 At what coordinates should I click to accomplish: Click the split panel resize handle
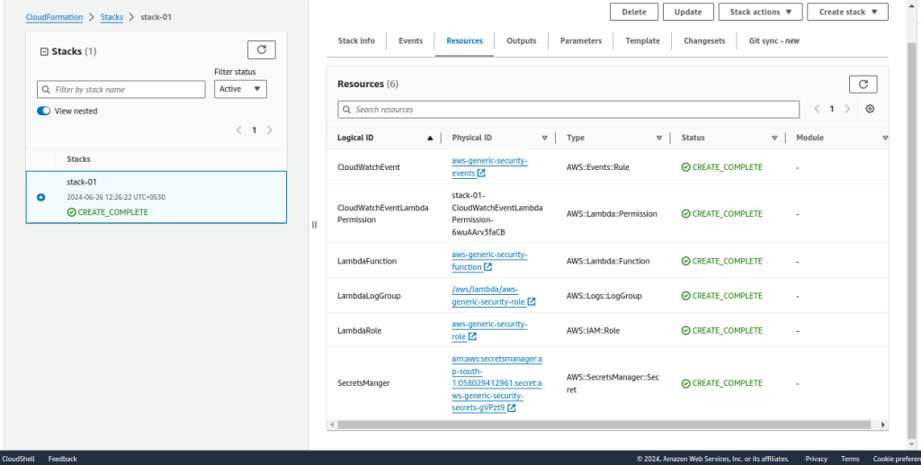(x=314, y=225)
